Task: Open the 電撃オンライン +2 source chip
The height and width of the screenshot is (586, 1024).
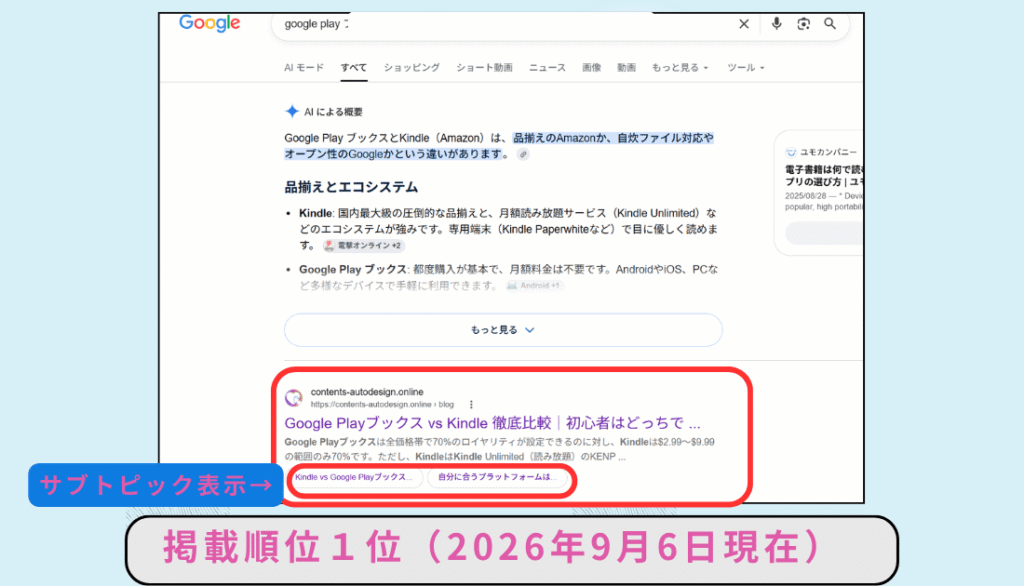Action: (x=363, y=246)
